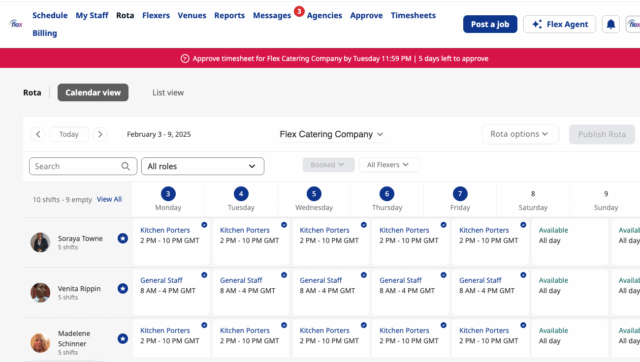Select Wednesday 5 in the calendar header
The image size is (640, 362).
coord(314,200)
